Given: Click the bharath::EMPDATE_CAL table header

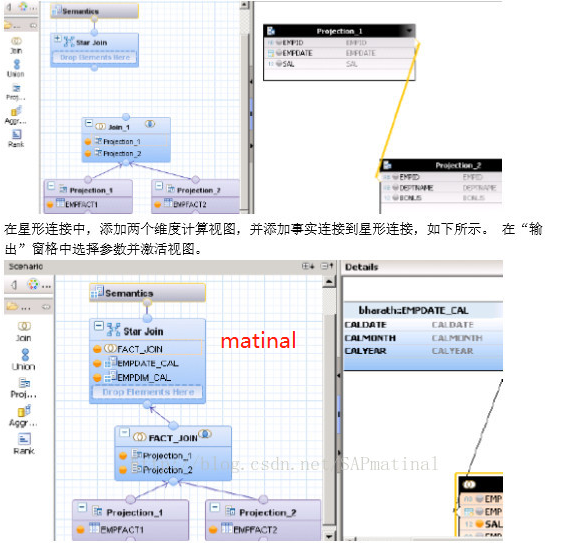Looking at the screenshot, I should (x=423, y=310).
